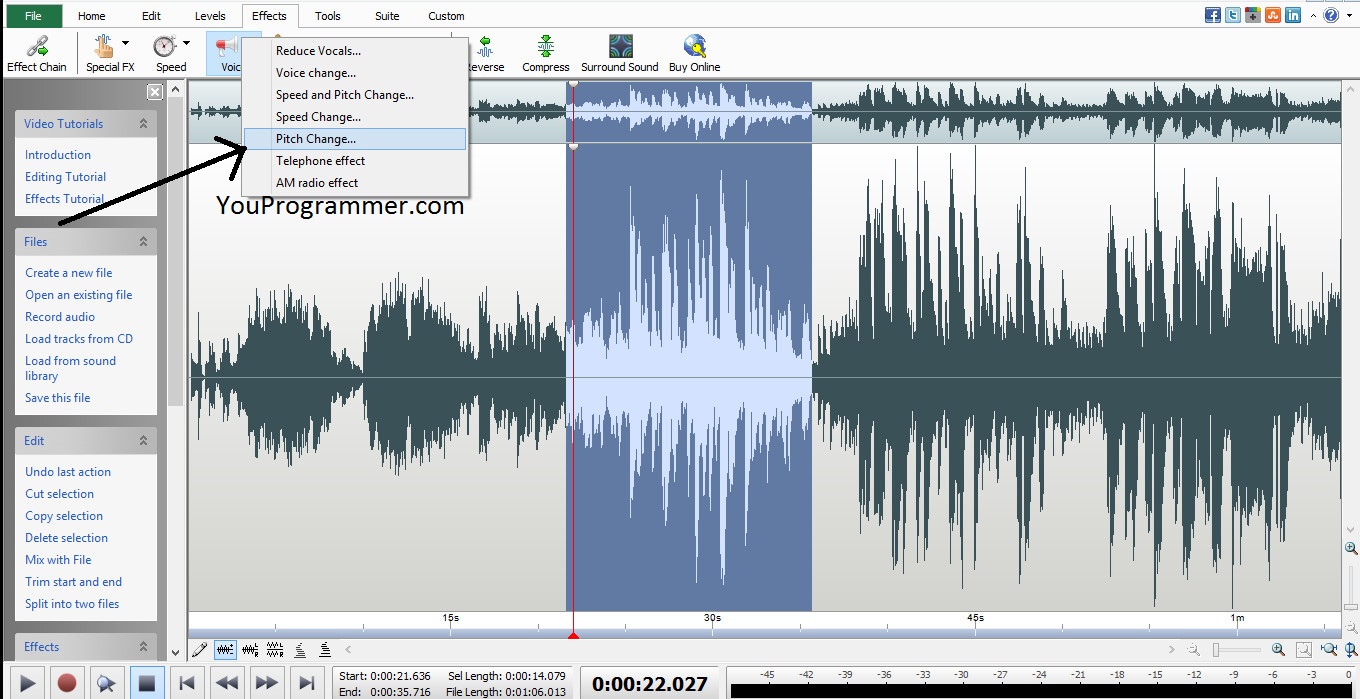This screenshot has width=1360, height=699.
Task: Open the Effect Chain tool
Action: (37, 53)
